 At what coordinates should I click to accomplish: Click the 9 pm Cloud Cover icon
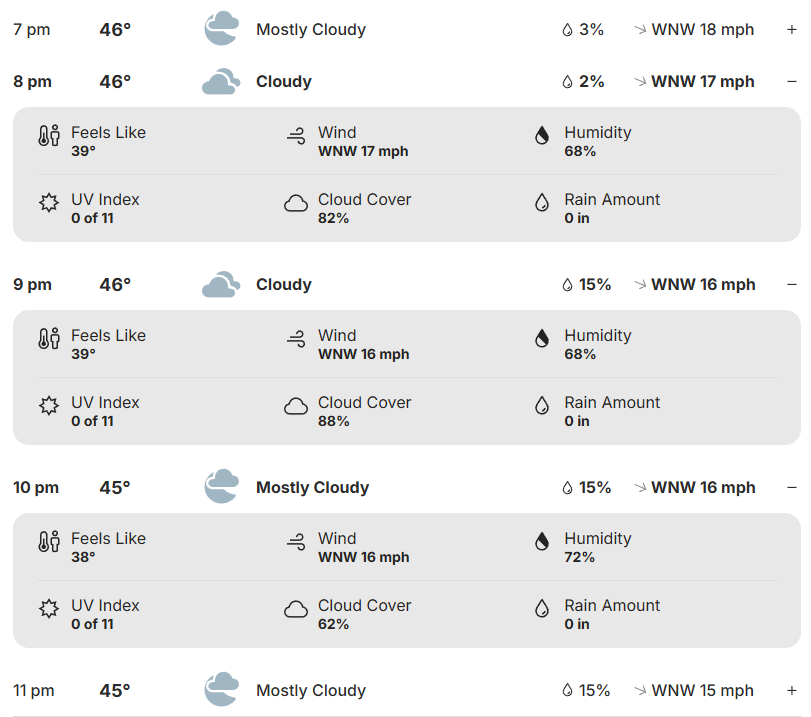click(296, 406)
